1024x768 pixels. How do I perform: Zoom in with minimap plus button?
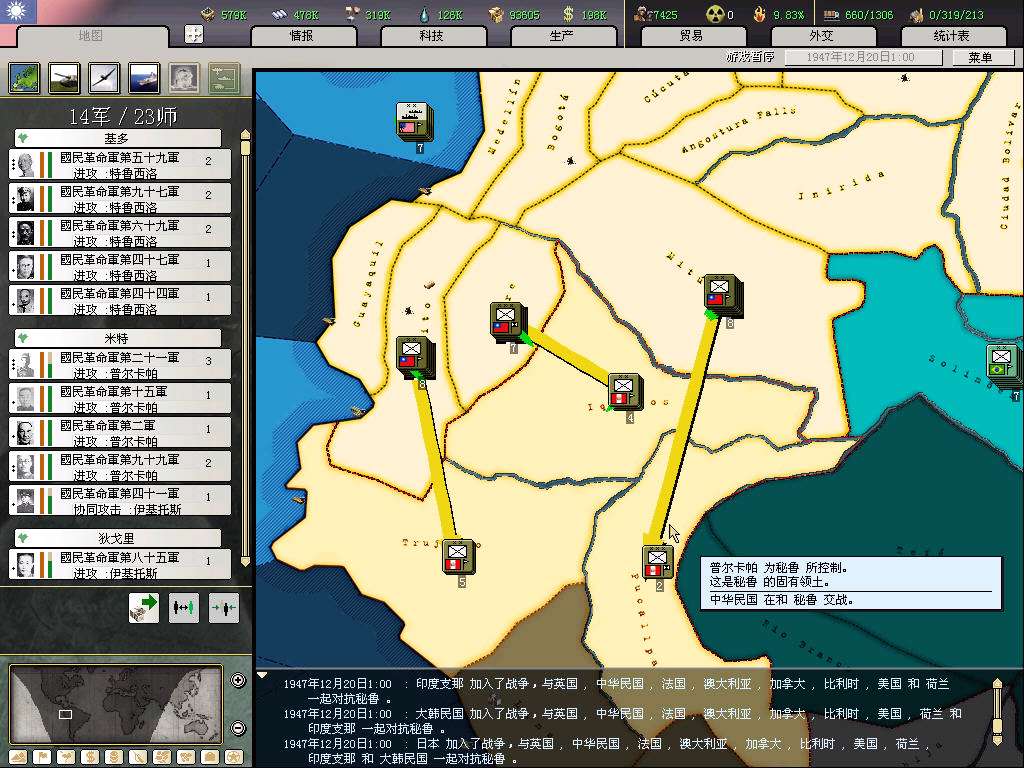coord(238,681)
